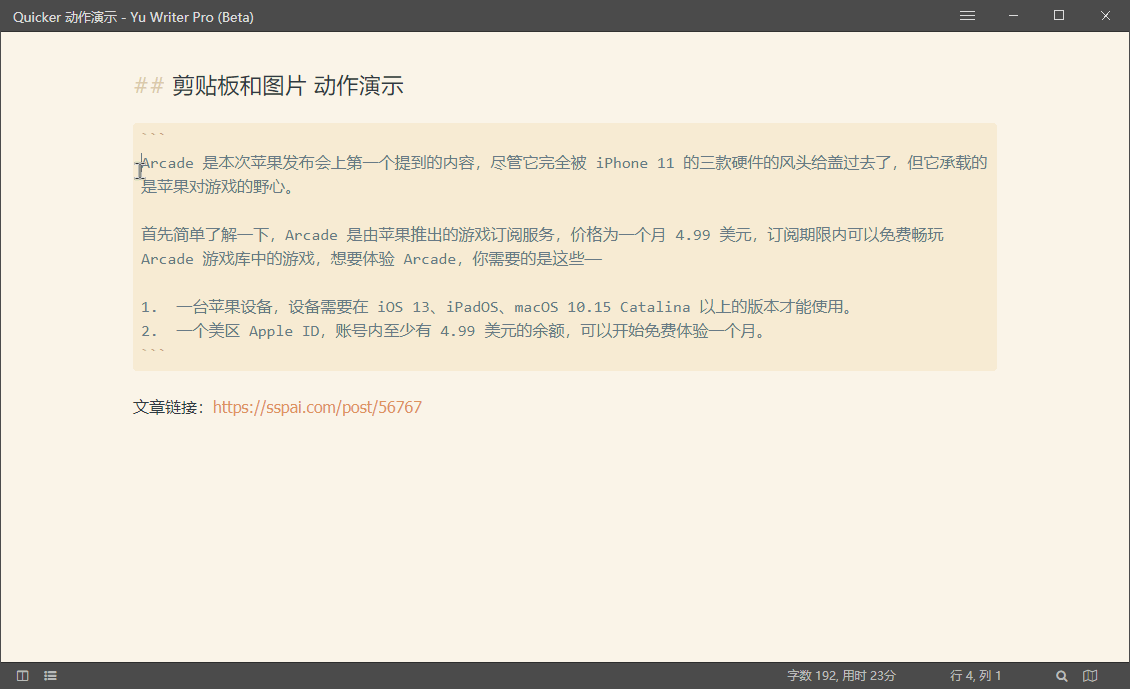Click the word count '字数 192, 用时 23分'
This screenshot has width=1130, height=689.
[x=841, y=675]
